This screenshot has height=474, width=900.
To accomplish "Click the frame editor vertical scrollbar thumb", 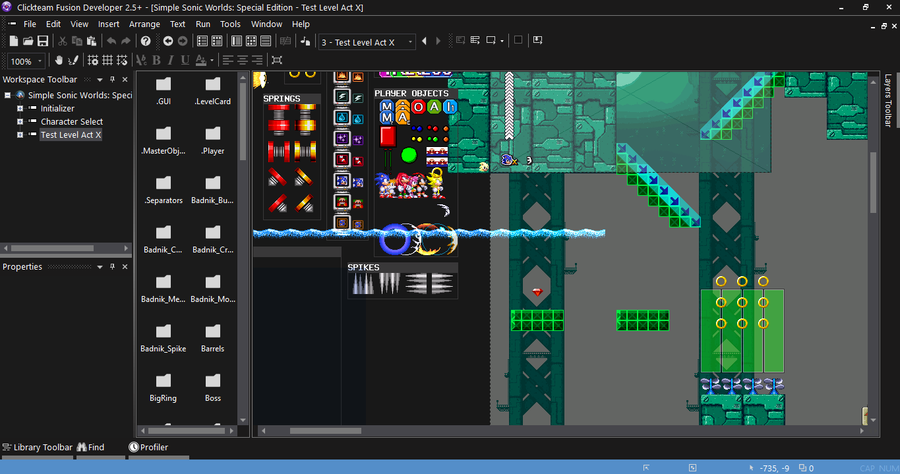I will pyautogui.click(x=873, y=182).
